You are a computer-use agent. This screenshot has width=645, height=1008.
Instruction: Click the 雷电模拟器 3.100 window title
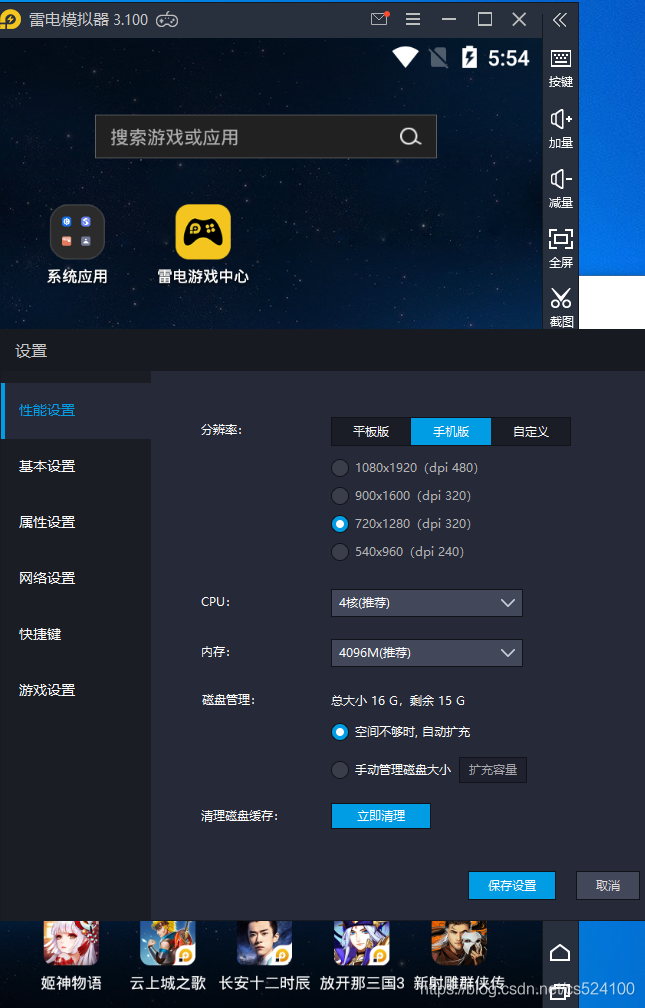click(88, 20)
